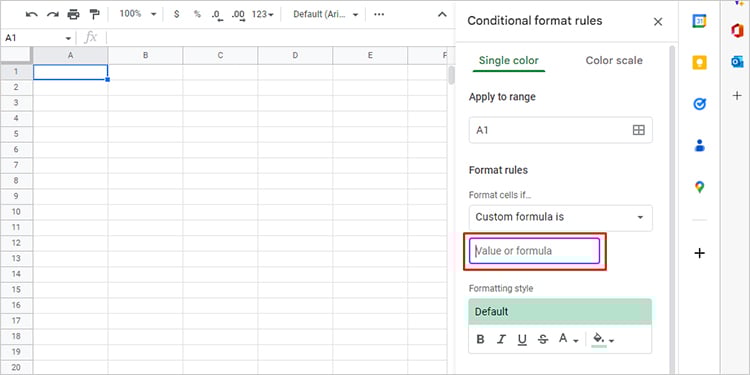Open the A1 name box dropdown
Screen dimensions: 750x375
(x=68, y=38)
